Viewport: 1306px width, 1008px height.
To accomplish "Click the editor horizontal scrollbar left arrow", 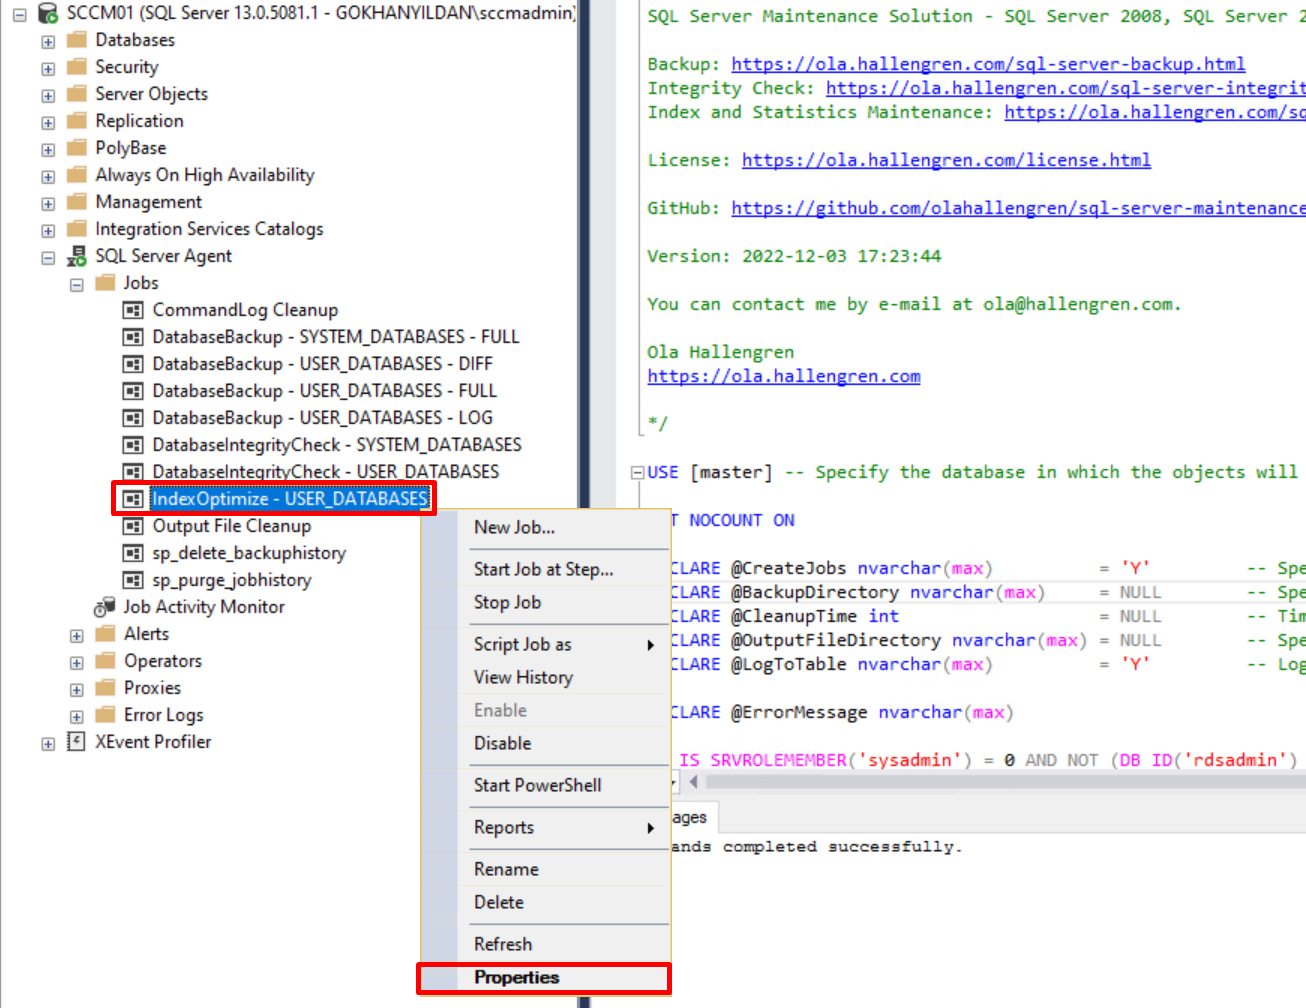I will 693,782.
